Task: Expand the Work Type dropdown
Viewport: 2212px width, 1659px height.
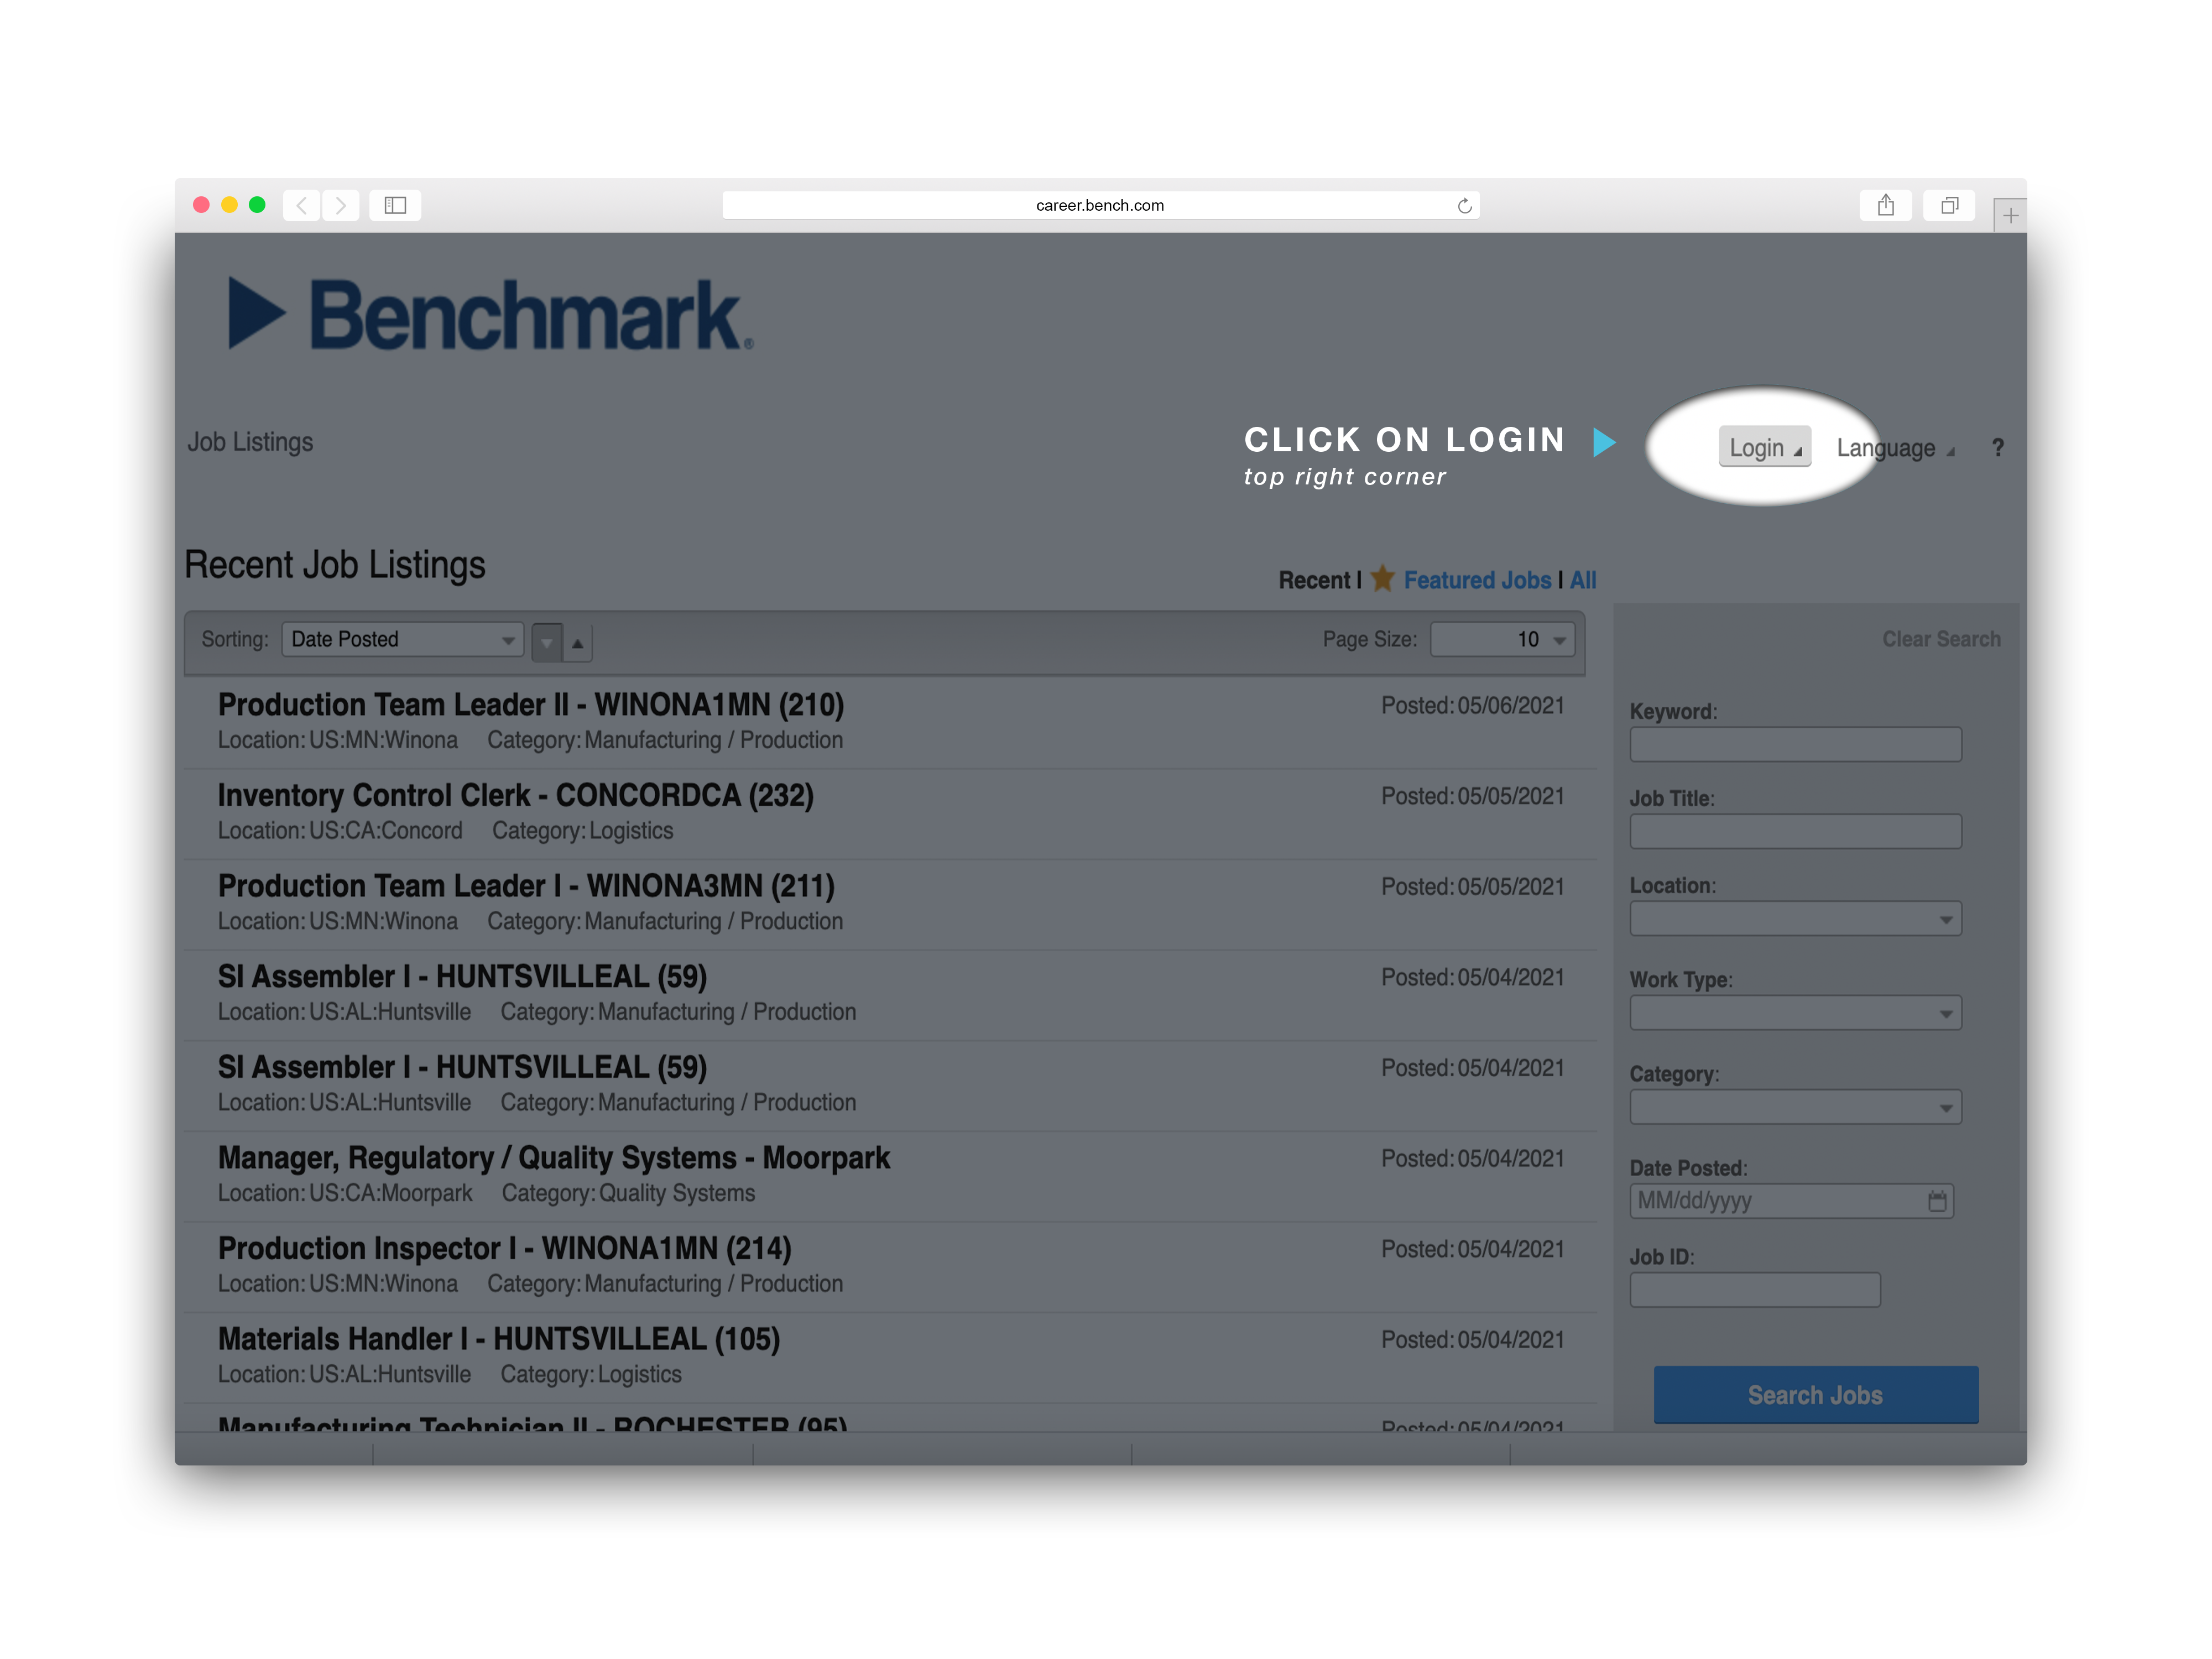Action: 1795,1013
